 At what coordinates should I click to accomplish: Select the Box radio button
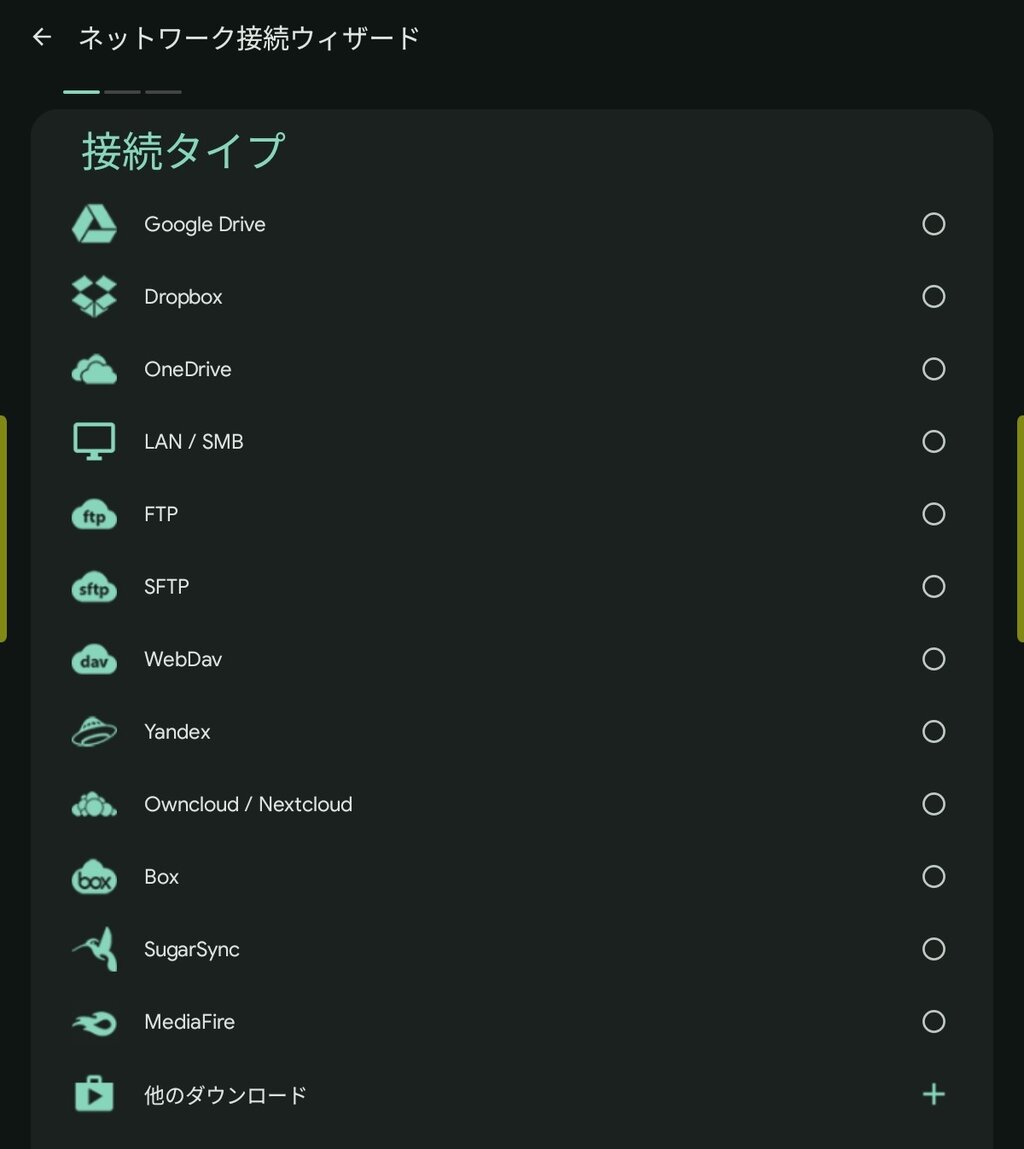(x=933, y=877)
